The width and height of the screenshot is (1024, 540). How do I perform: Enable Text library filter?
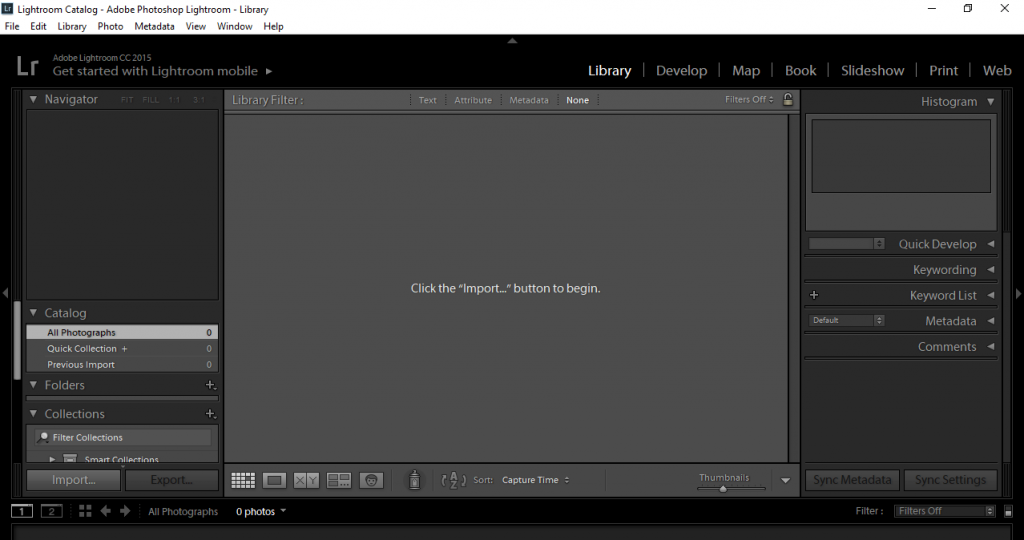(428, 100)
